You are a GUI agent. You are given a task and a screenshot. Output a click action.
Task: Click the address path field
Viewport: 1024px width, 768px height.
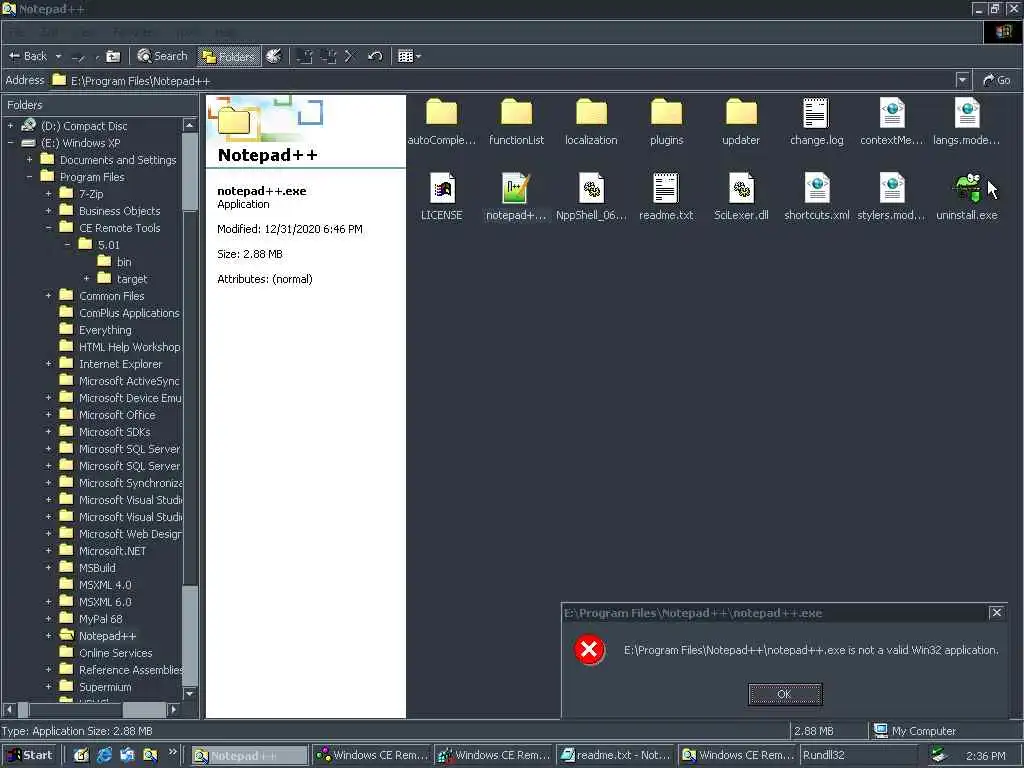[x=502, y=80]
